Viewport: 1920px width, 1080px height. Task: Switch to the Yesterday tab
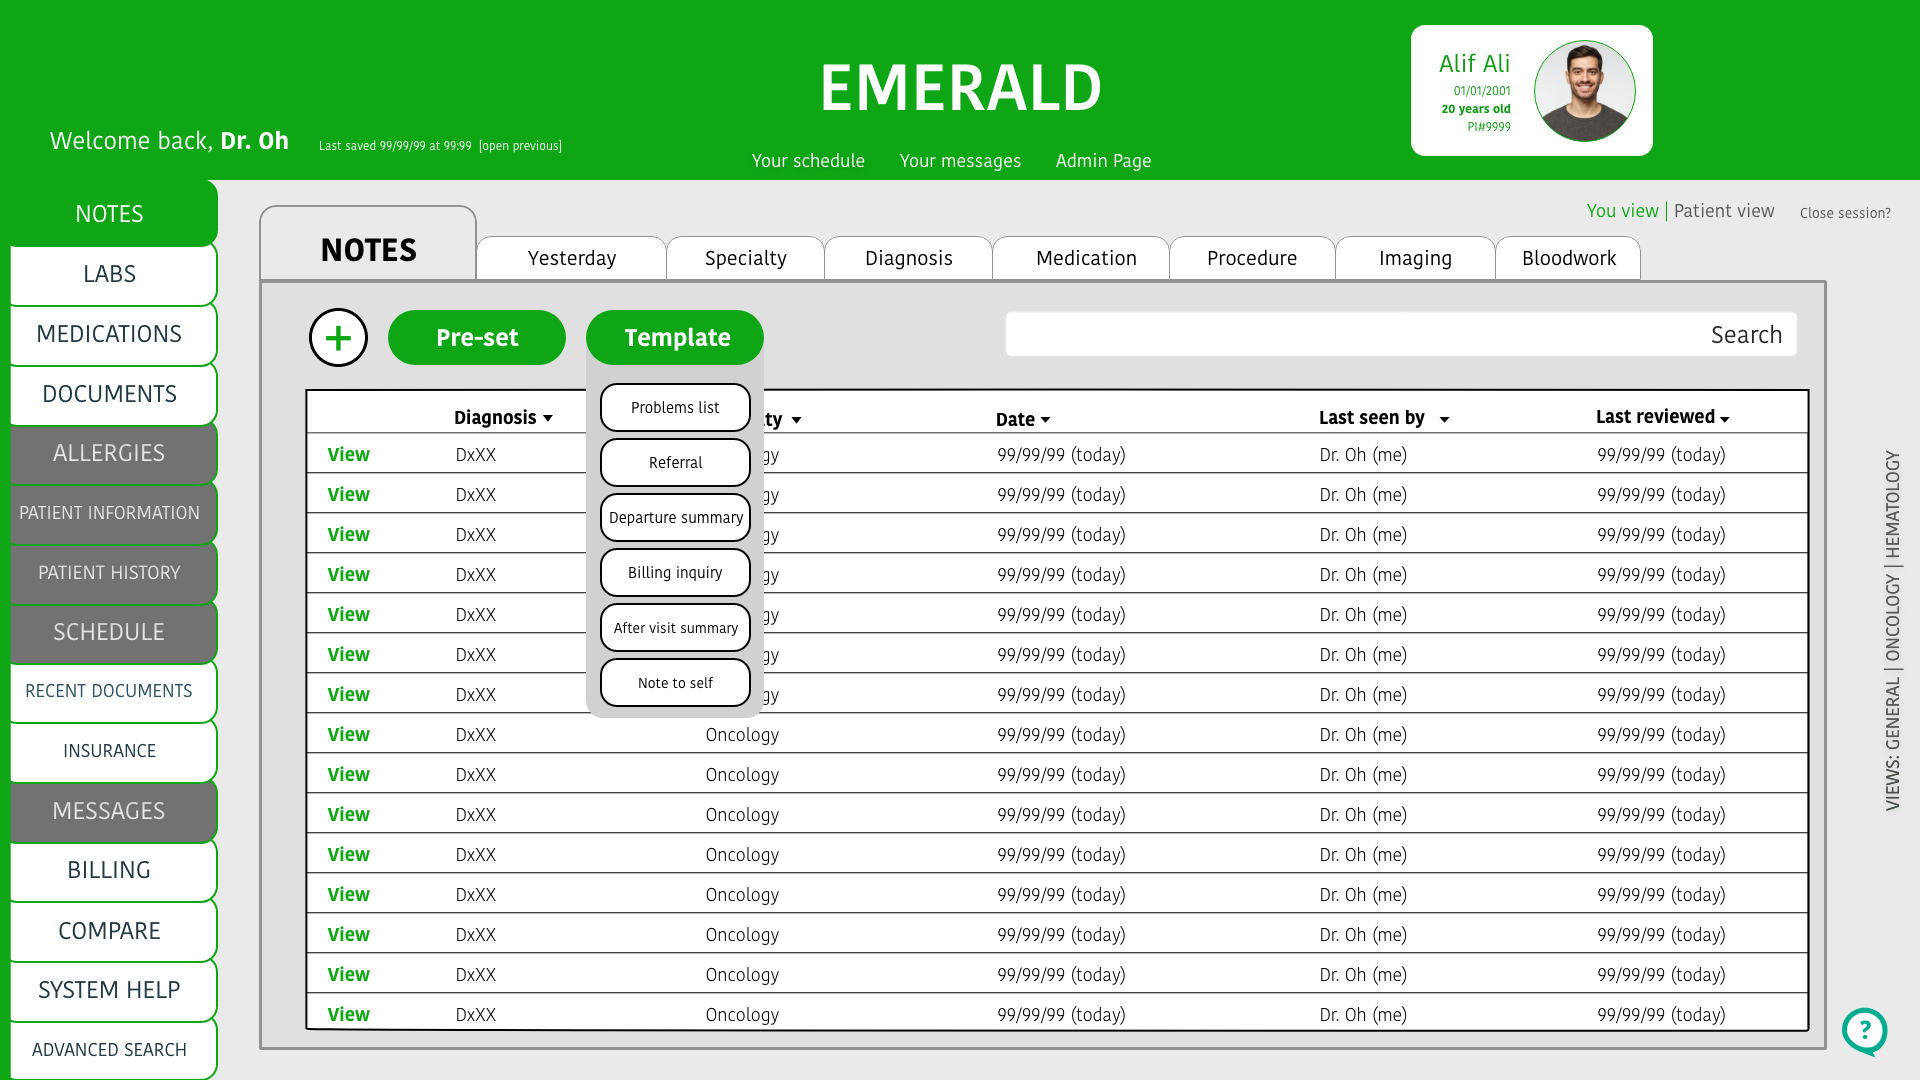572,258
